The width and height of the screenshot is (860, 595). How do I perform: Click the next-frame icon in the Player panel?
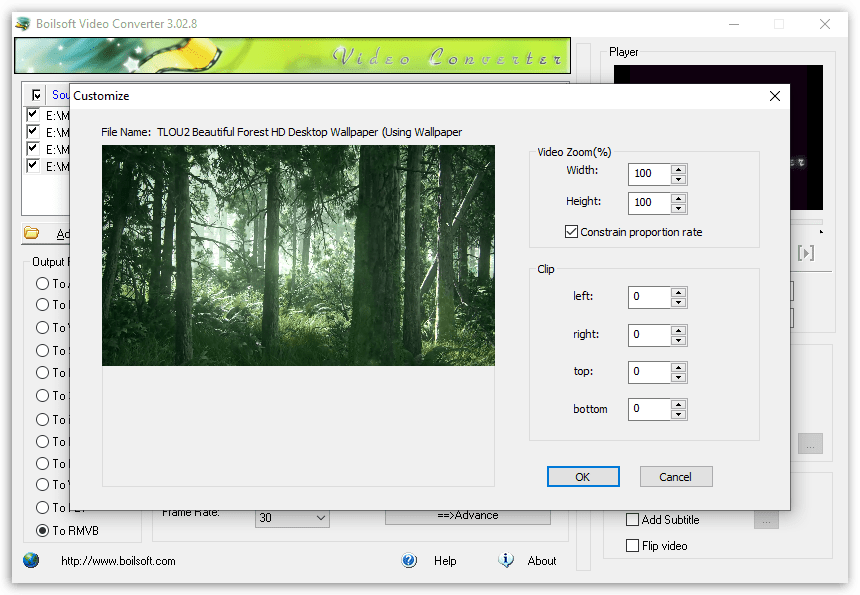(806, 253)
